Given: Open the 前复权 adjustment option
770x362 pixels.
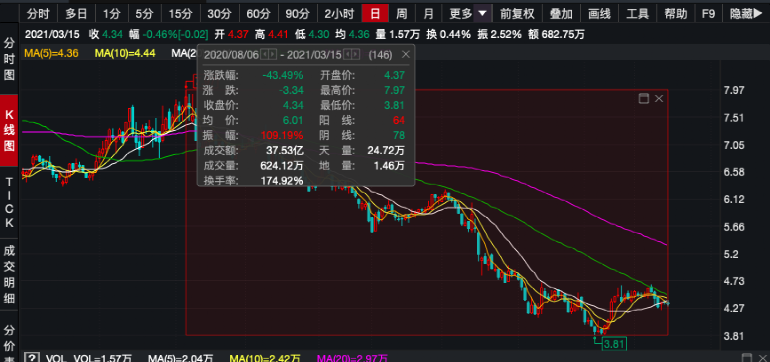Looking at the screenshot, I should (517, 13).
